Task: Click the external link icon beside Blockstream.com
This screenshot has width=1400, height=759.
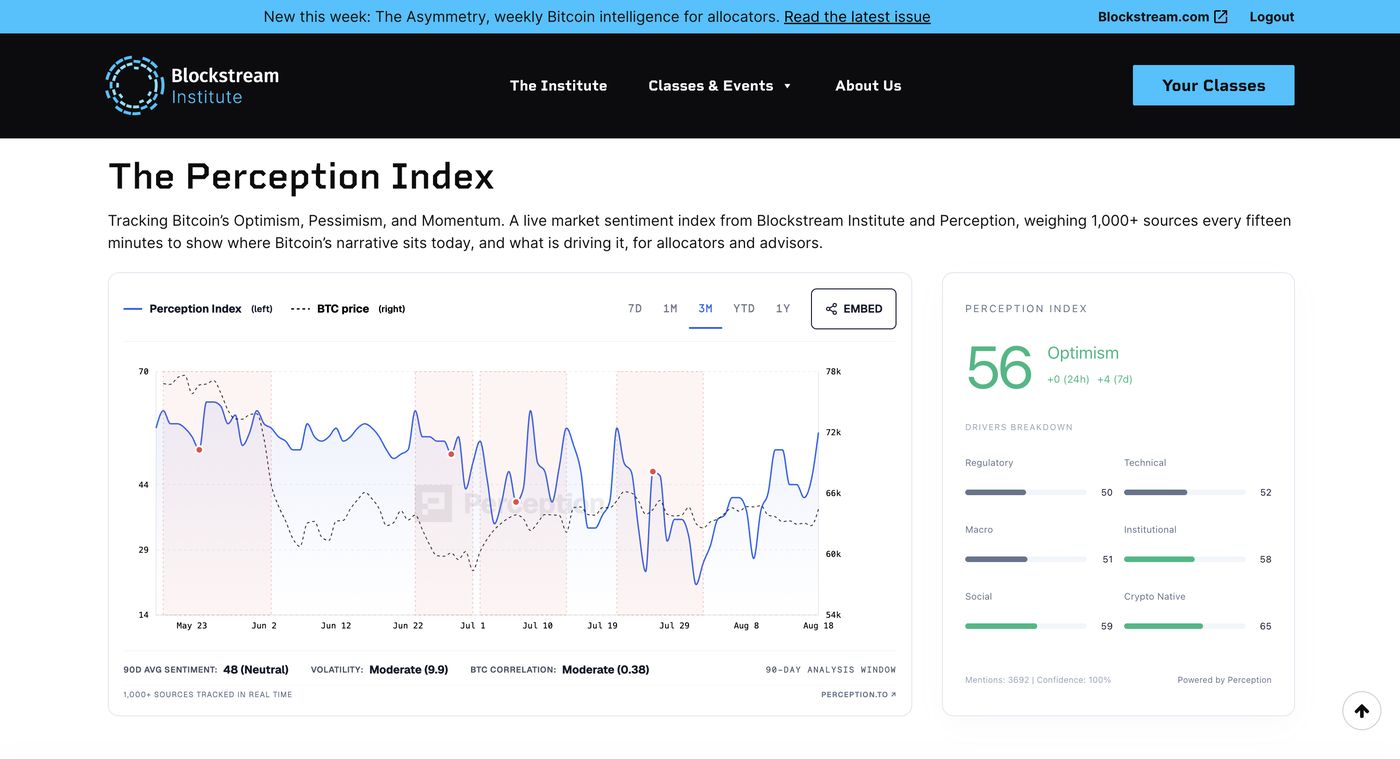Action: [1221, 16]
